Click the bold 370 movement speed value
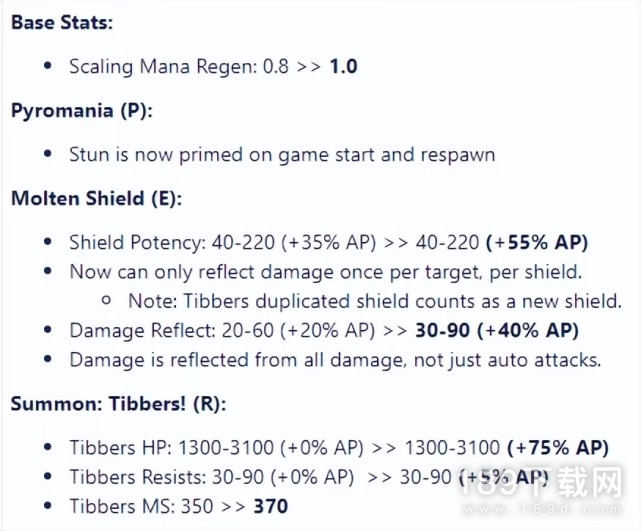The width and height of the screenshot is (641, 531). click(270, 506)
